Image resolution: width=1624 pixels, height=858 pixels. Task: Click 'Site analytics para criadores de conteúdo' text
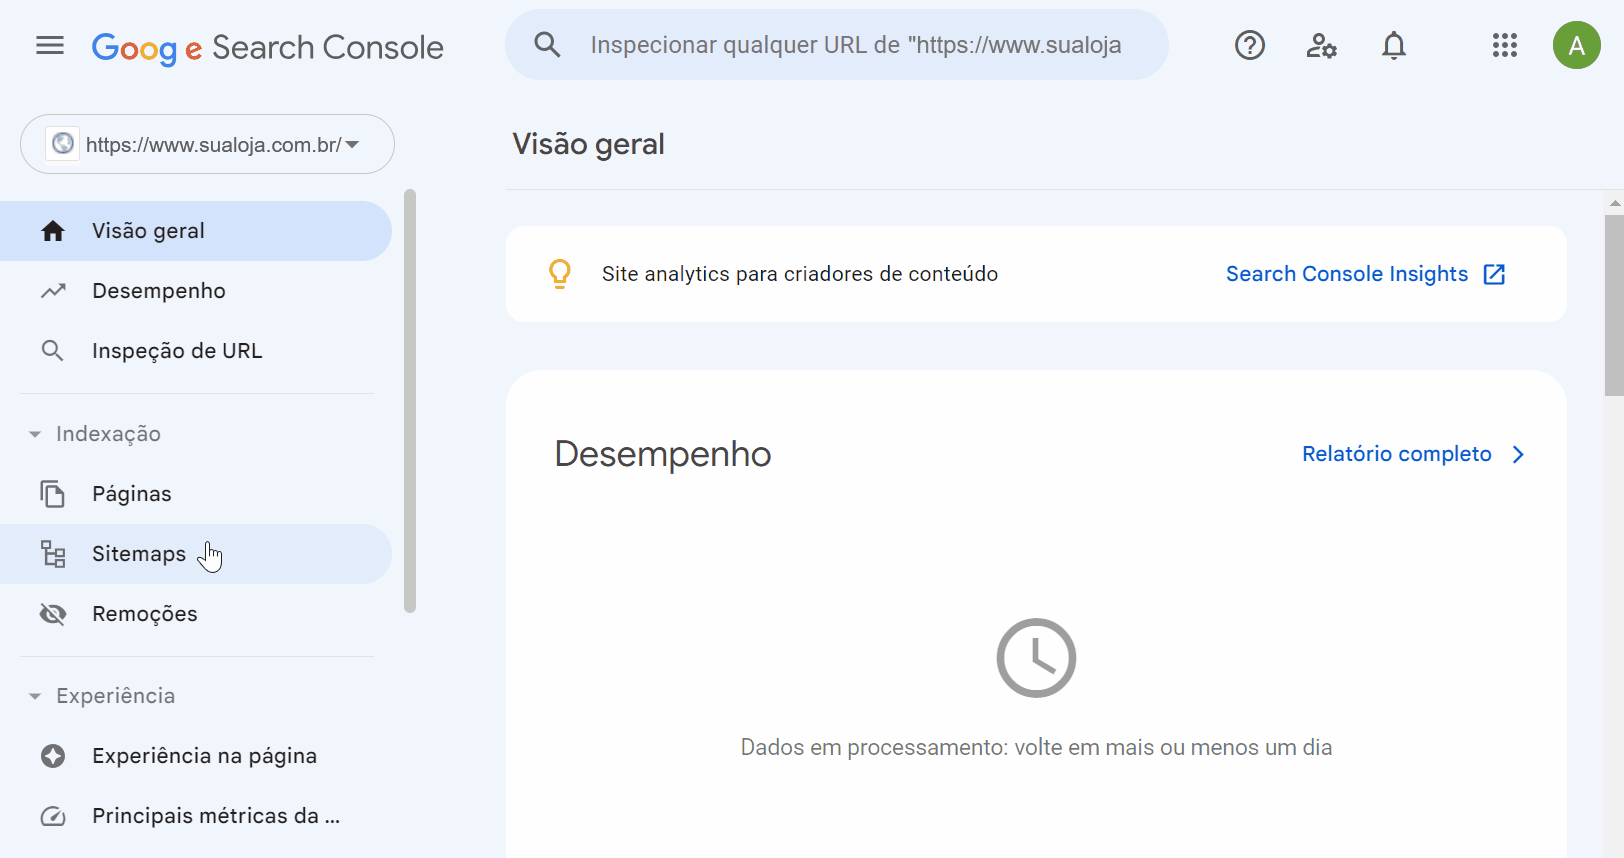[x=800, y=274]
